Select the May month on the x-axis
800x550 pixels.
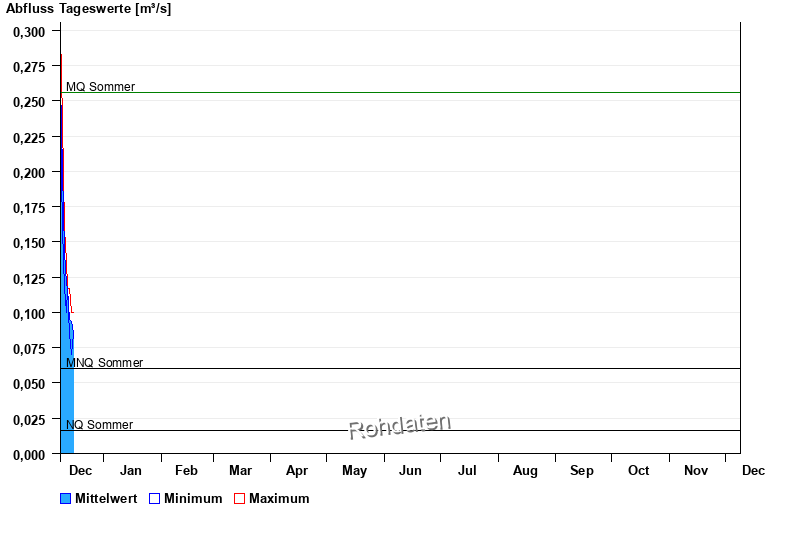(354, 471)
